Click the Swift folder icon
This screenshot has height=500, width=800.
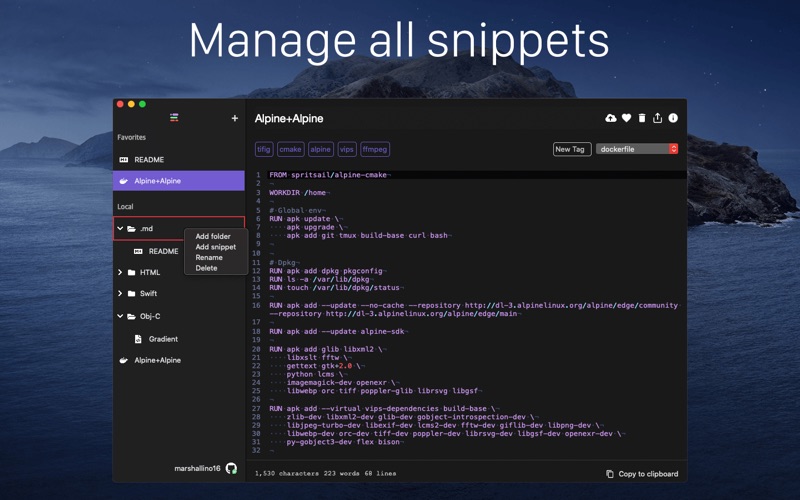point(132,293)
